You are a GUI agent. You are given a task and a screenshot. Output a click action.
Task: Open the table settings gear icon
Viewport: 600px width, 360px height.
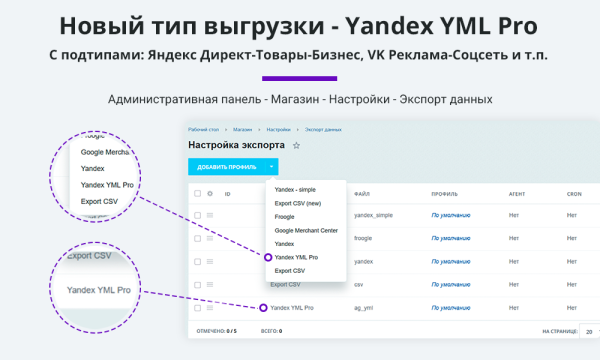click(210, 194)
